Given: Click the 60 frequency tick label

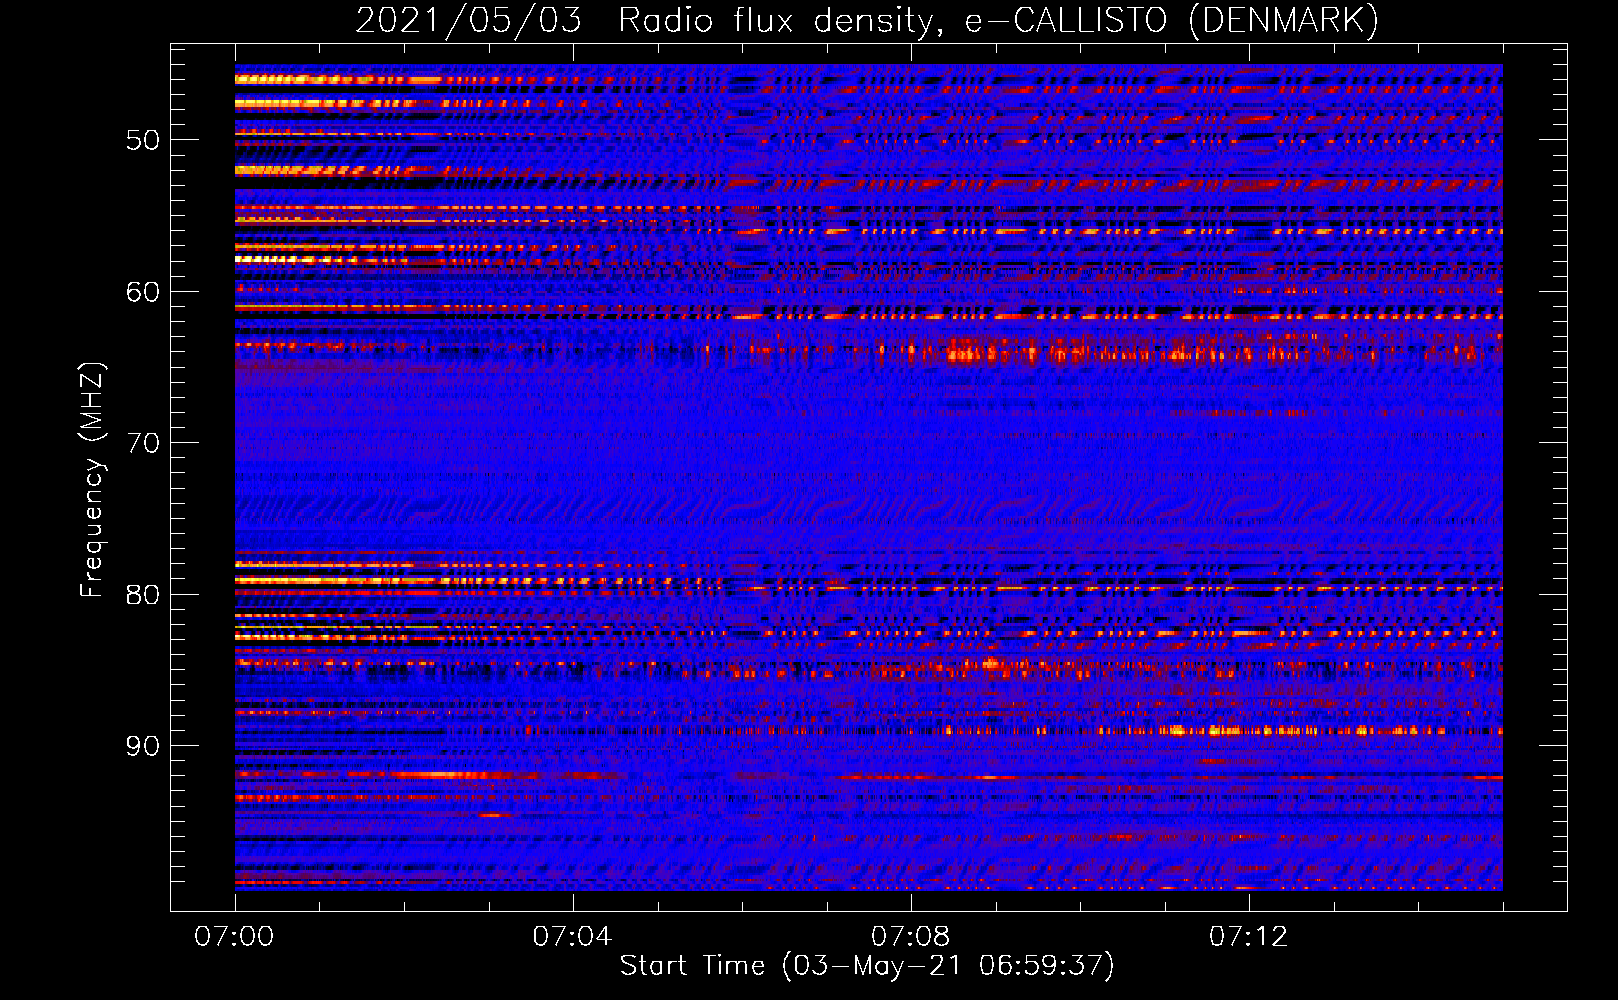Looking at the screenshot, I should [143, 292].
